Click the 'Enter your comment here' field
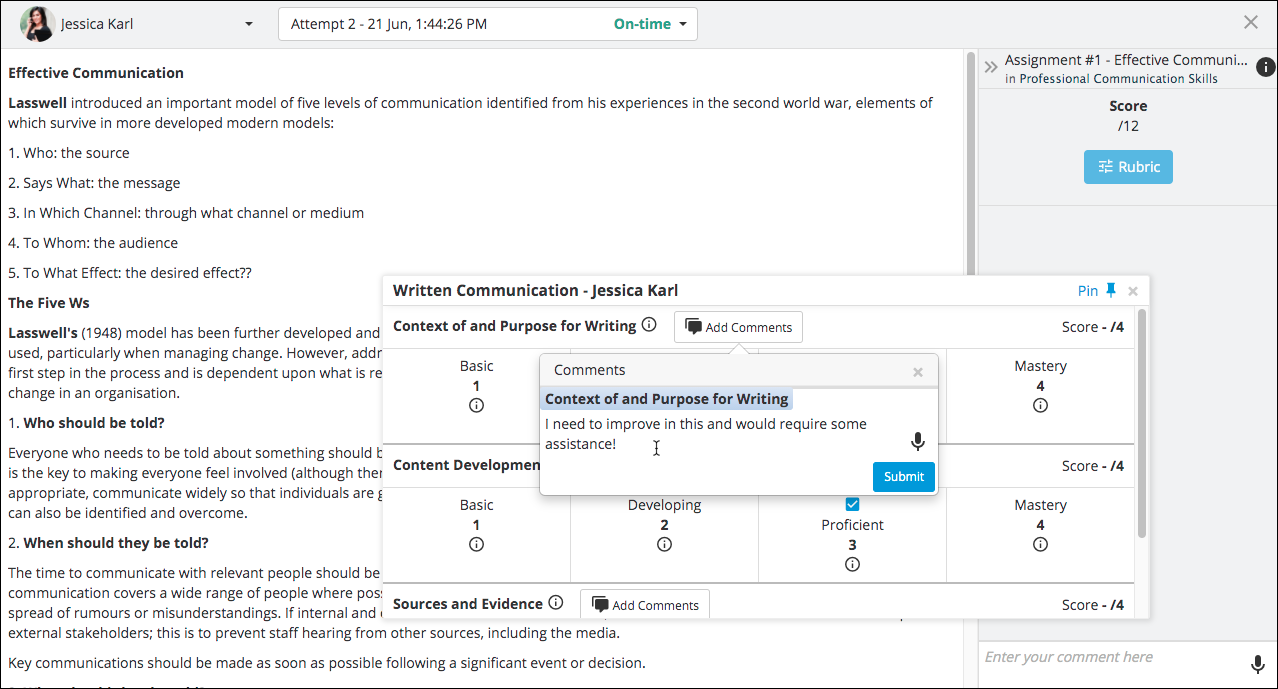Image resolution: width=1278 pixels, height=689 pixels. (1110, 657)
